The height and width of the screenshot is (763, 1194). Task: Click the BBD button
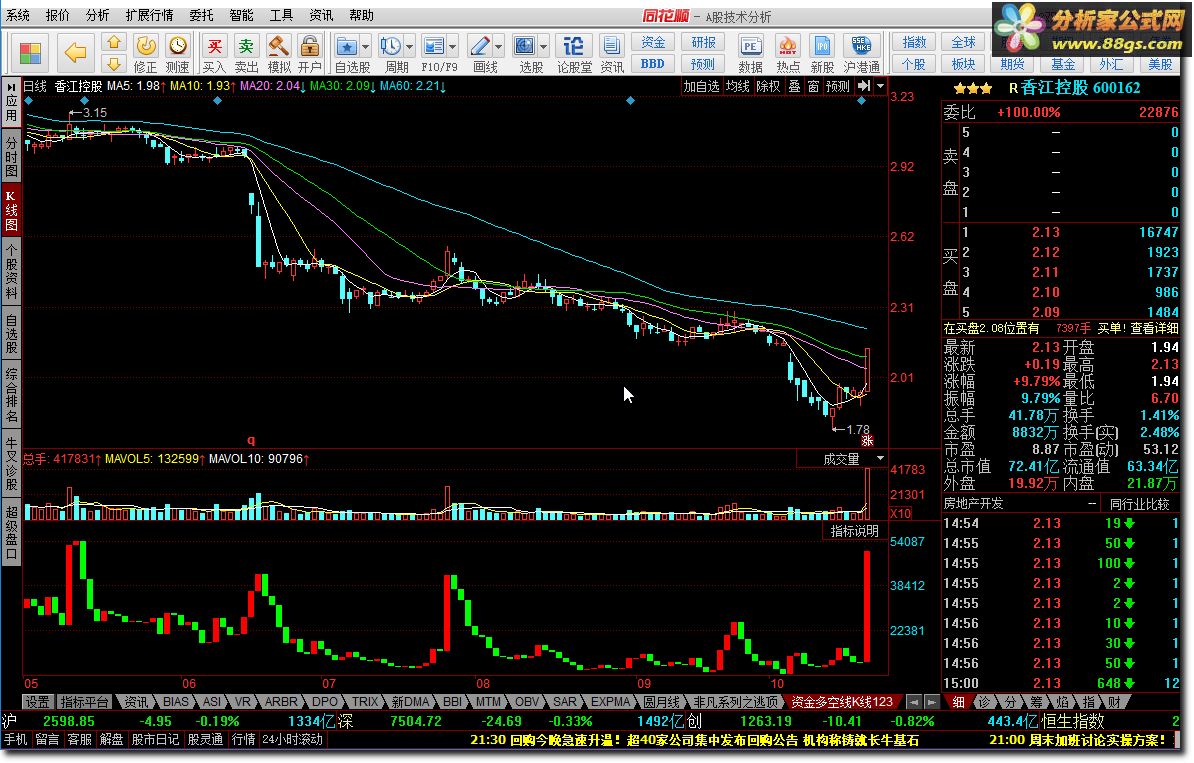tap(653, 64)
